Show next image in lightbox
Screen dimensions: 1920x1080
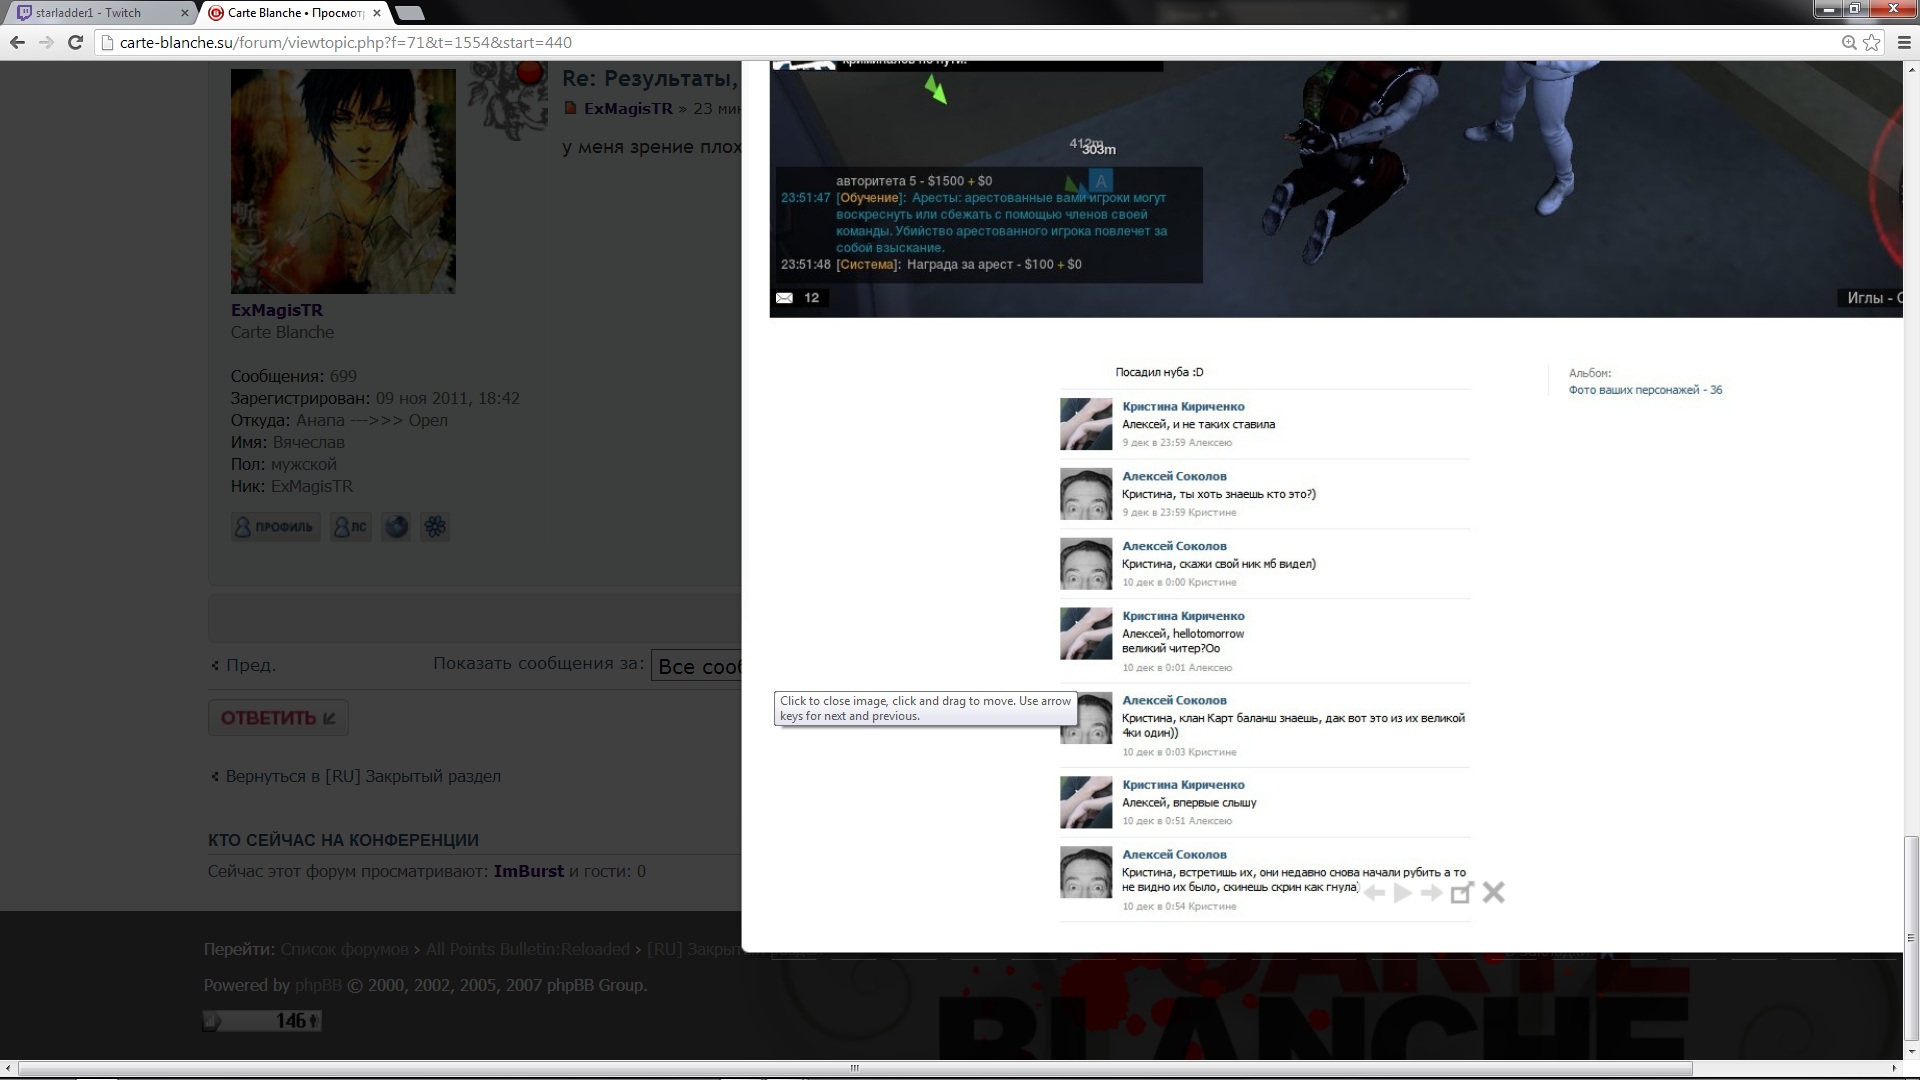1431,893
